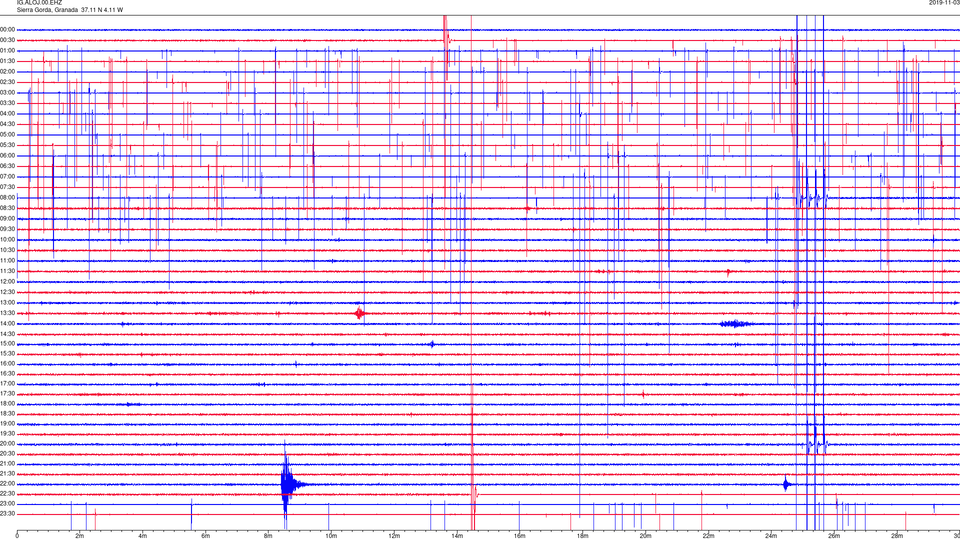Click the 10m tick label on time axis
Screen dimensions: 960x540
[x=331, y=536]
